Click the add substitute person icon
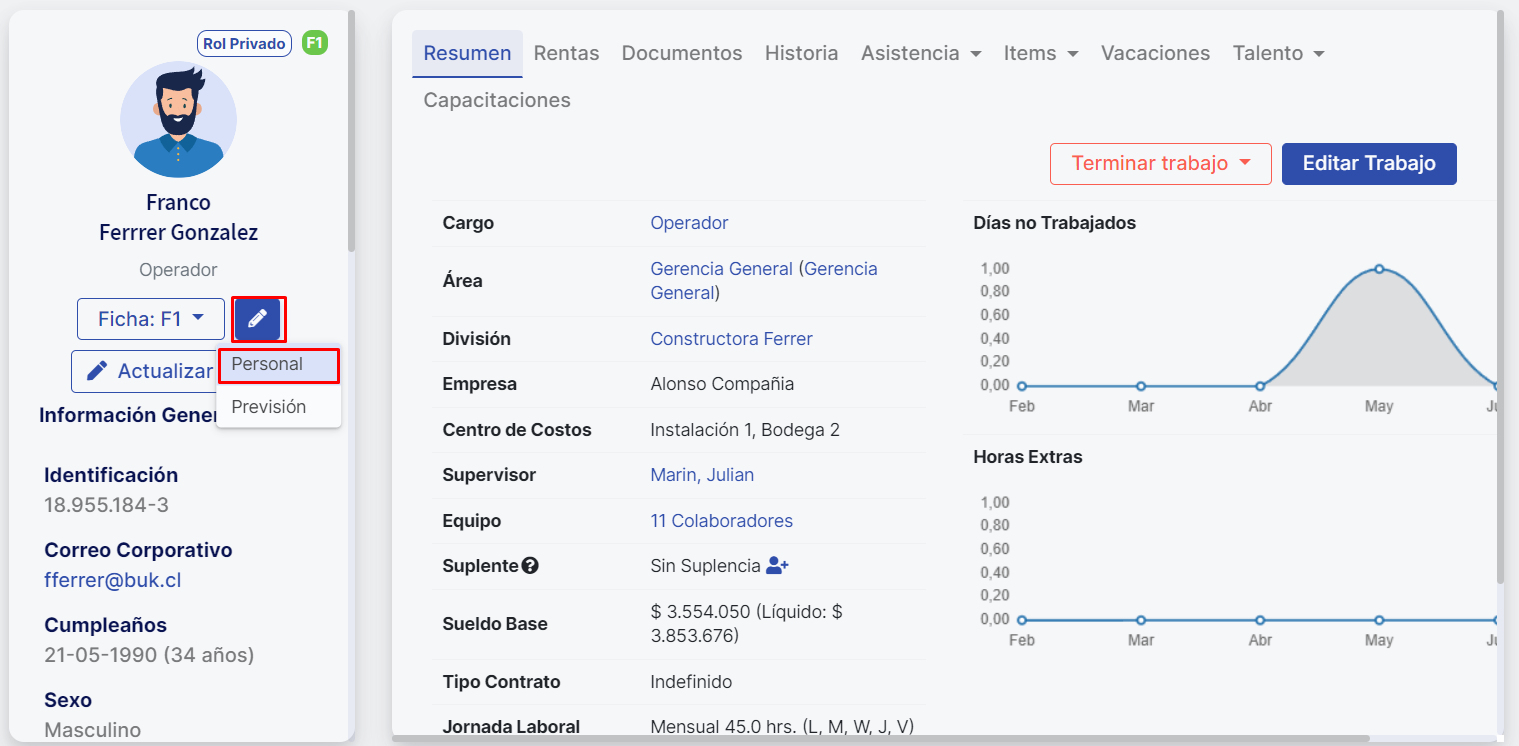The width and height of the screenshot is (1519, 746). click(777, 566)
